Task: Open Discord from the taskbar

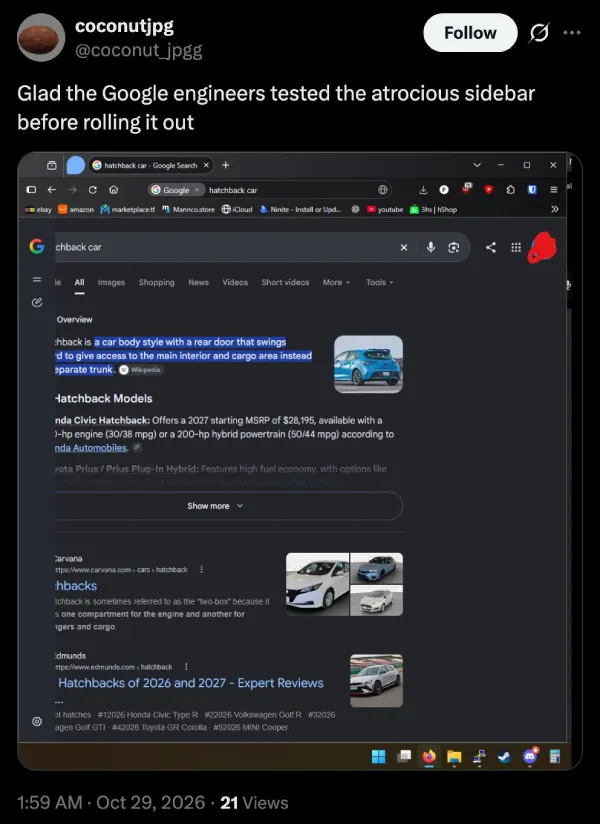Action: click(x=530, y=756)
